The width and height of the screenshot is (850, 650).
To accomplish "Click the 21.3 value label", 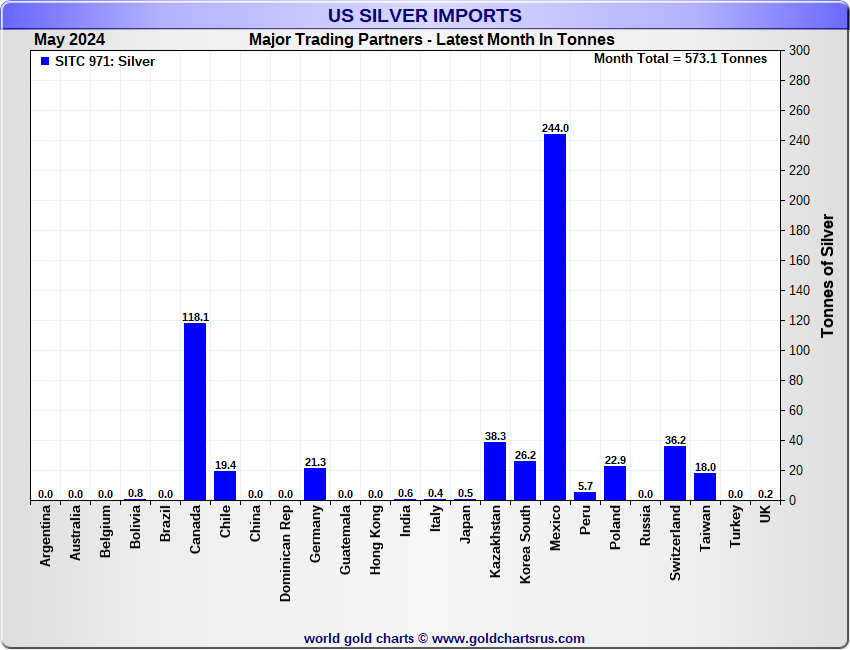I will (x=315, y=462).
